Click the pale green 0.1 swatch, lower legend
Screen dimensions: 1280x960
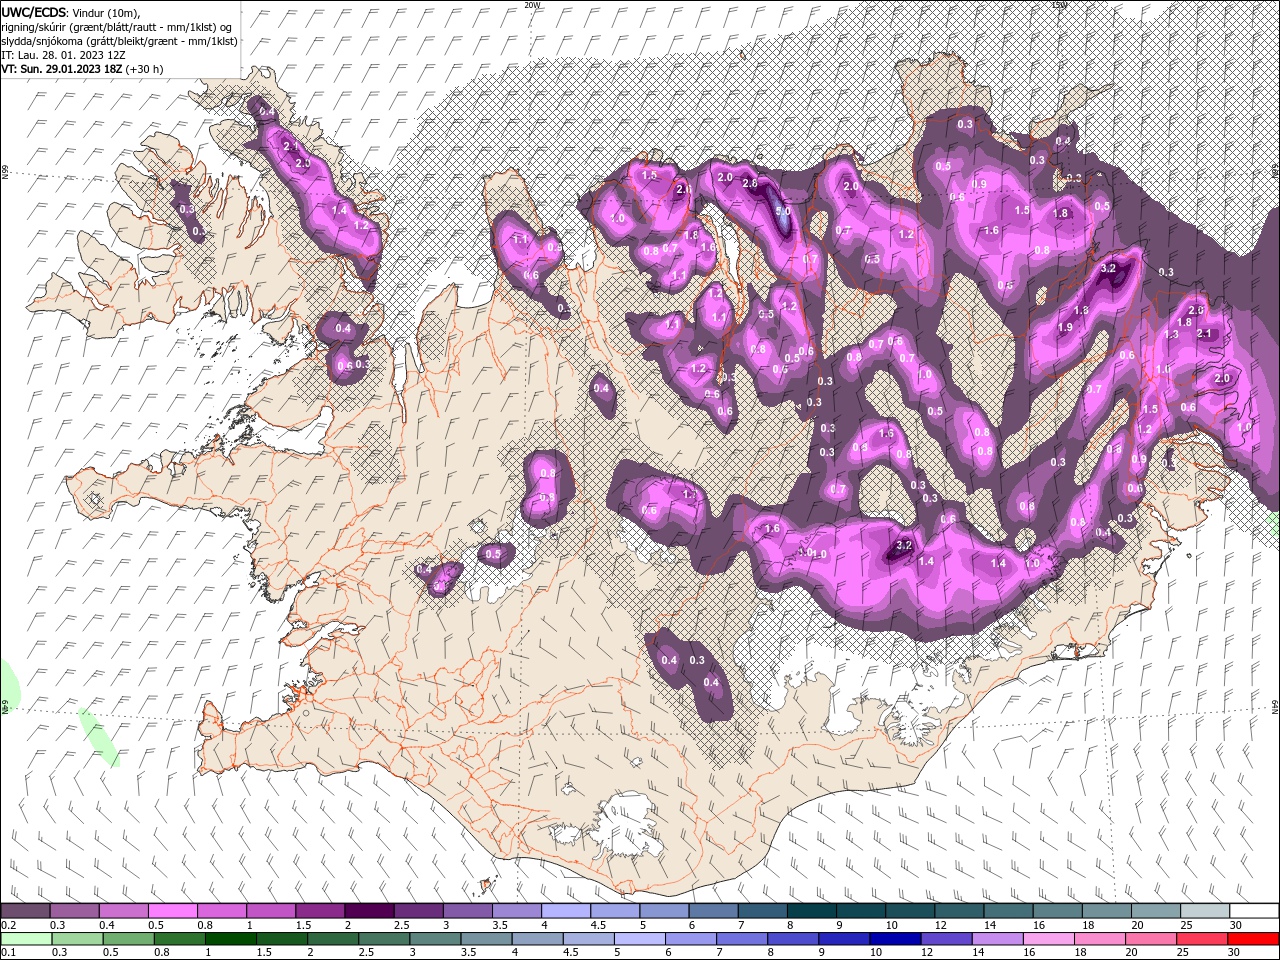(x=27, y=939)
